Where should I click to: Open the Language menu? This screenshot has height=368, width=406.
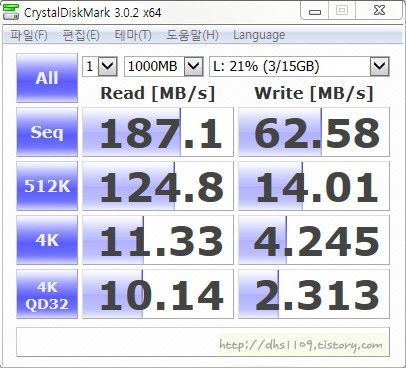coord(259,35)
